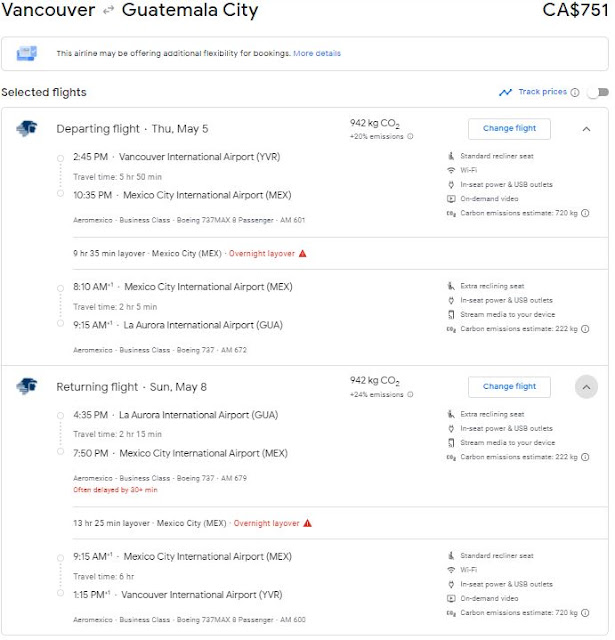This screenshot has width=615, height=640.
Task: Click the stream media icon for AM 679
Action: pos(451,443)
